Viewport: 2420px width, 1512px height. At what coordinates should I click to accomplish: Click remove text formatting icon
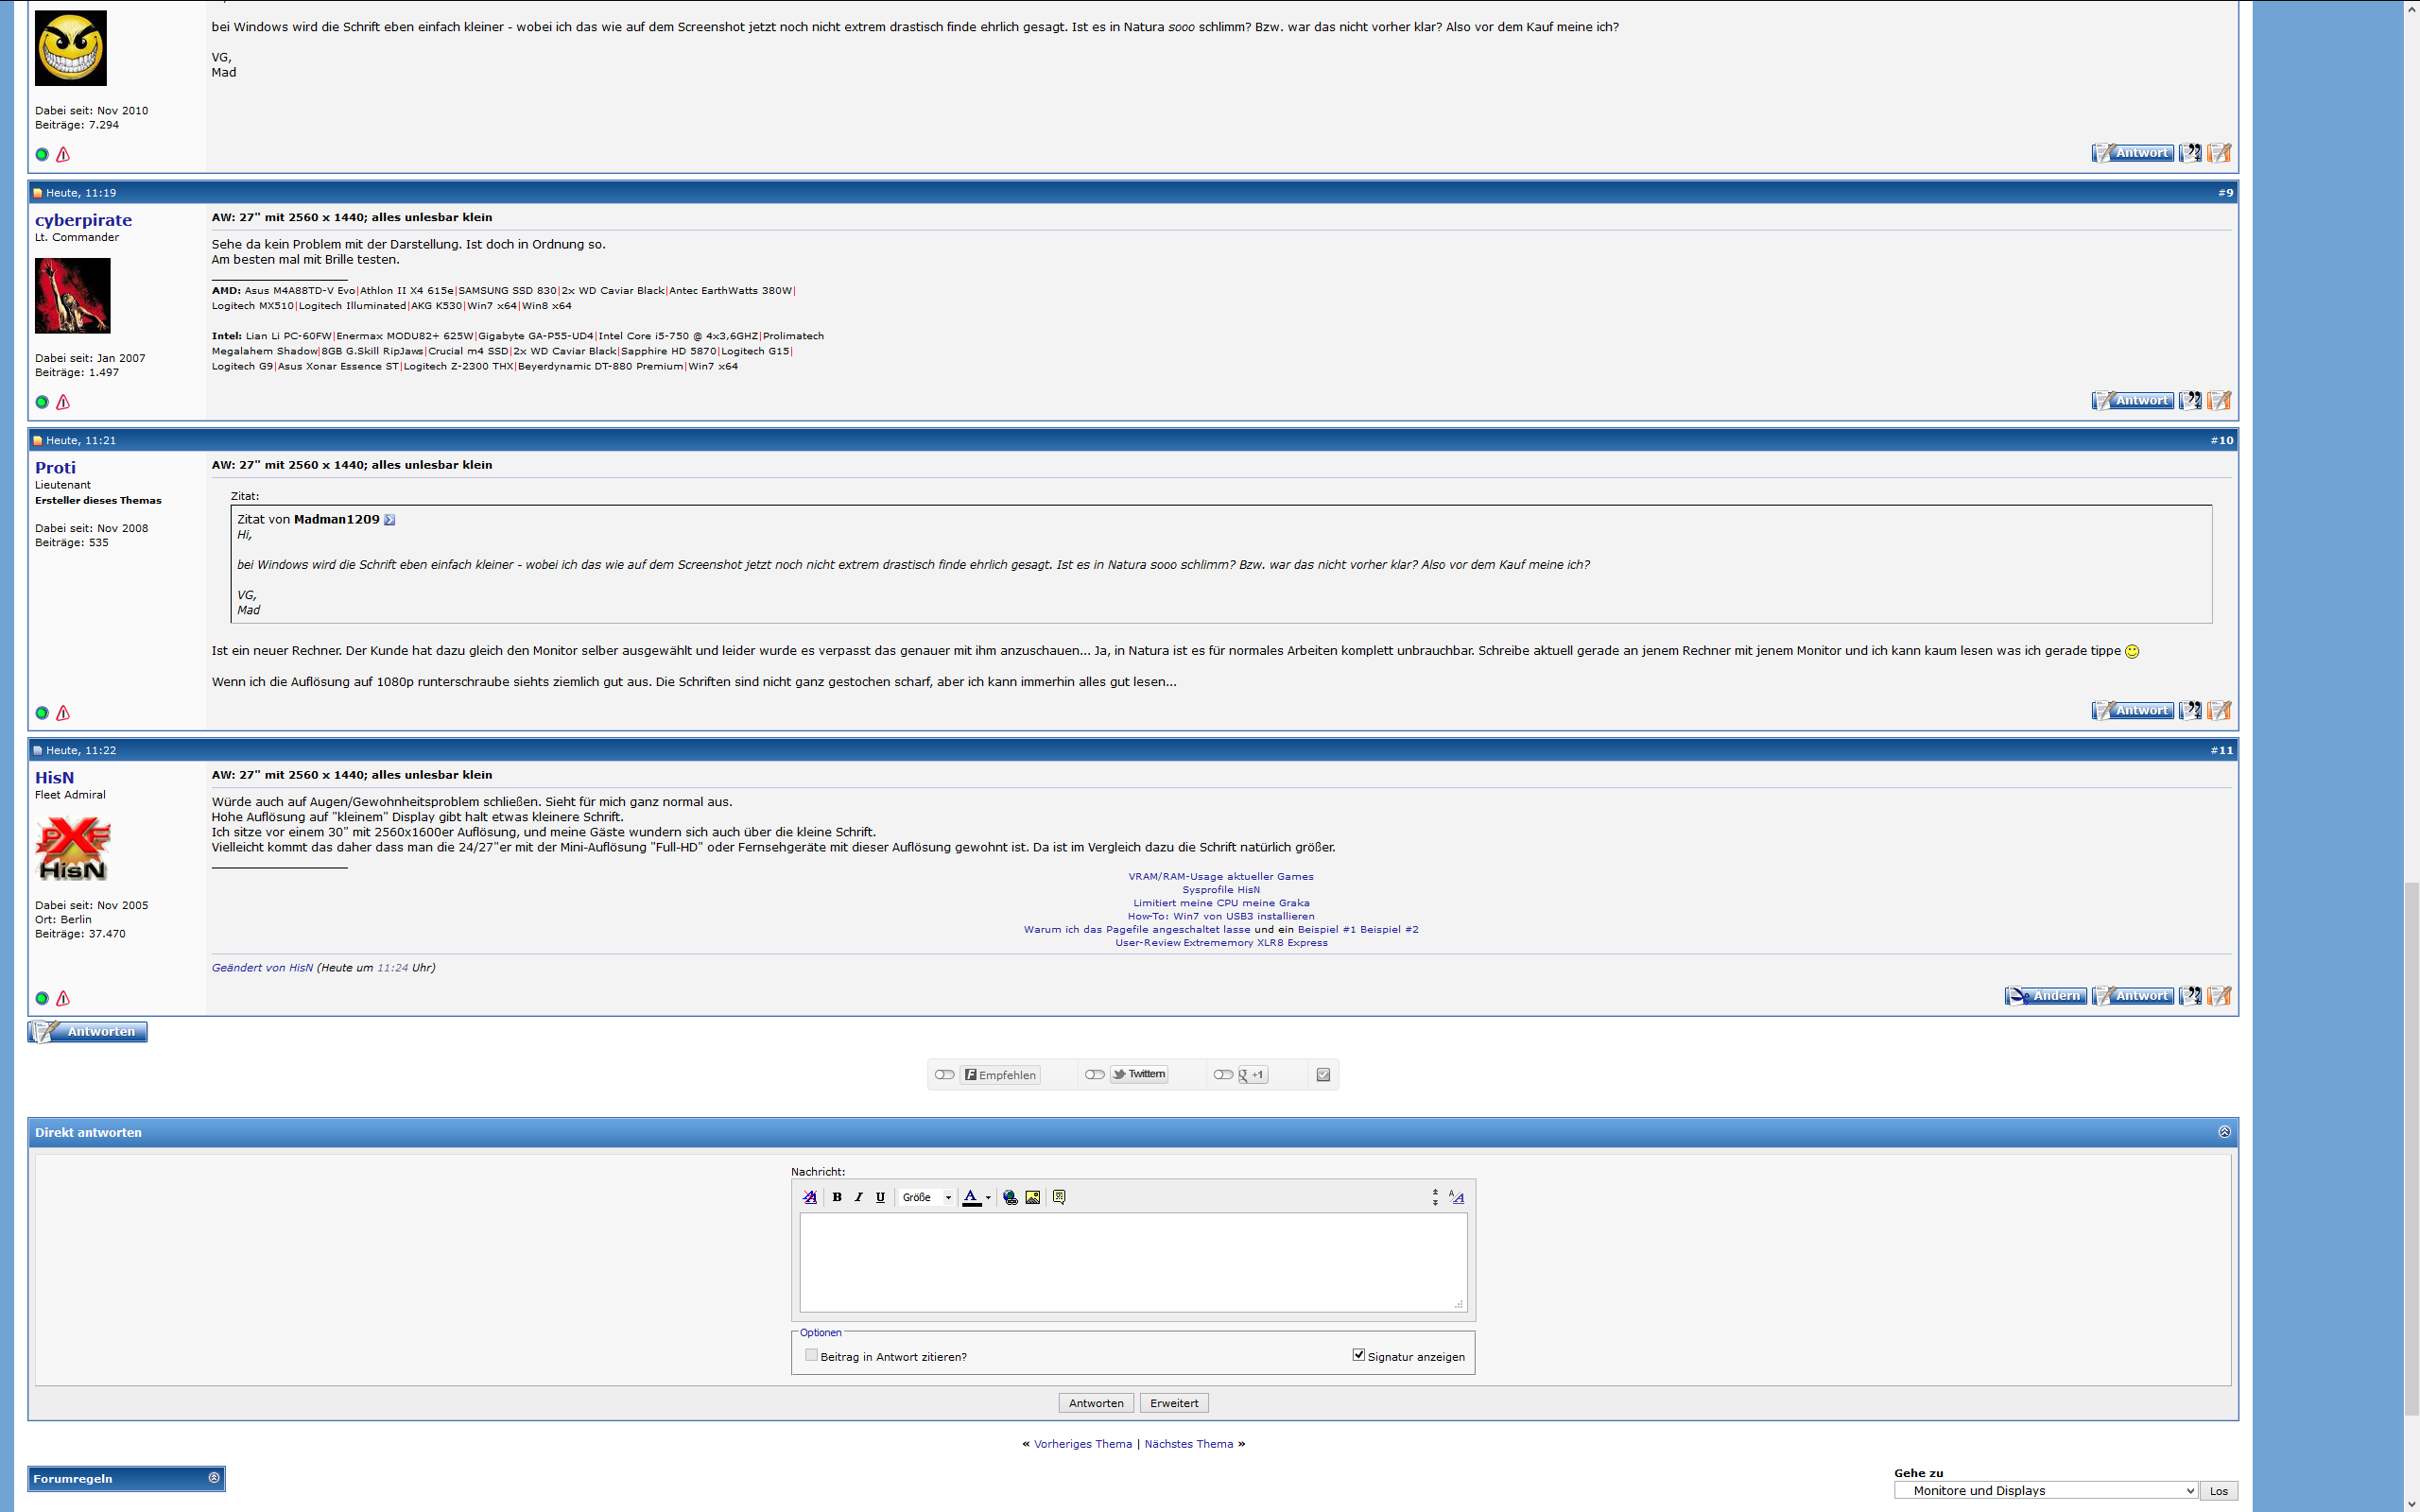[x=810, y=1197]
